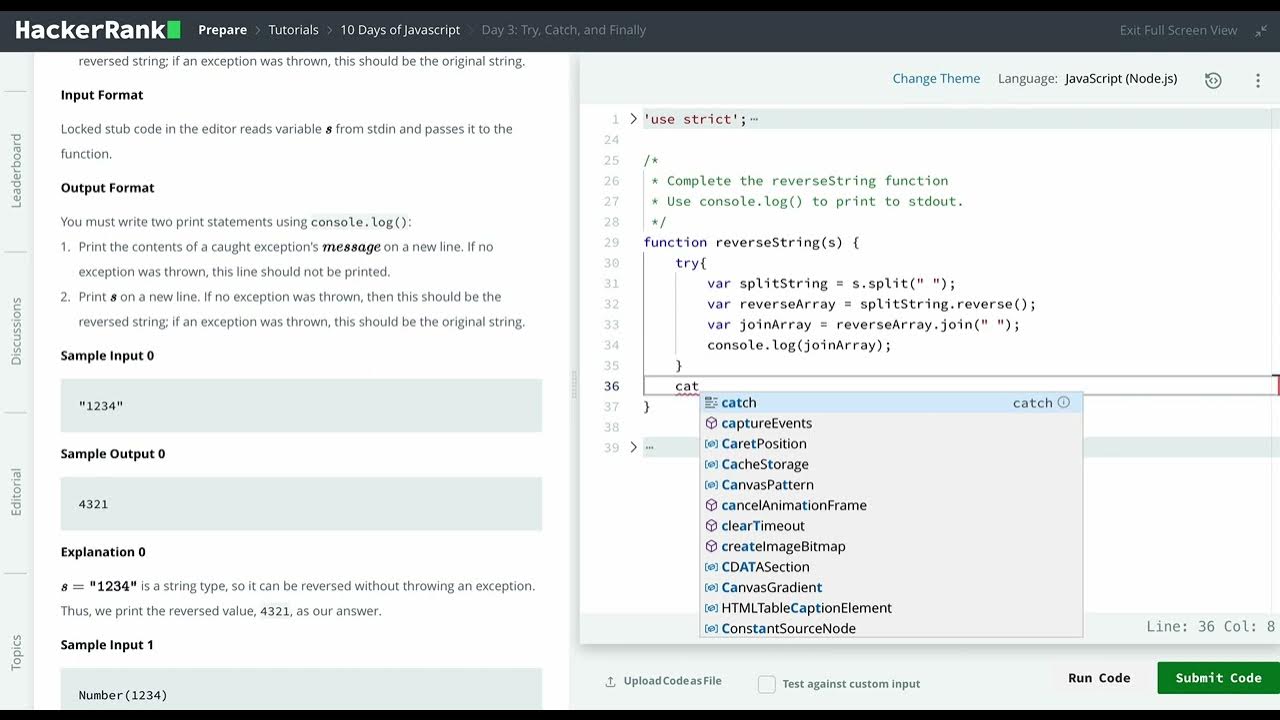This screenshot has height=720, width=1280.
Task: Go to 10 Days of Javascript breadcrumb
Action: pos(400,30)
